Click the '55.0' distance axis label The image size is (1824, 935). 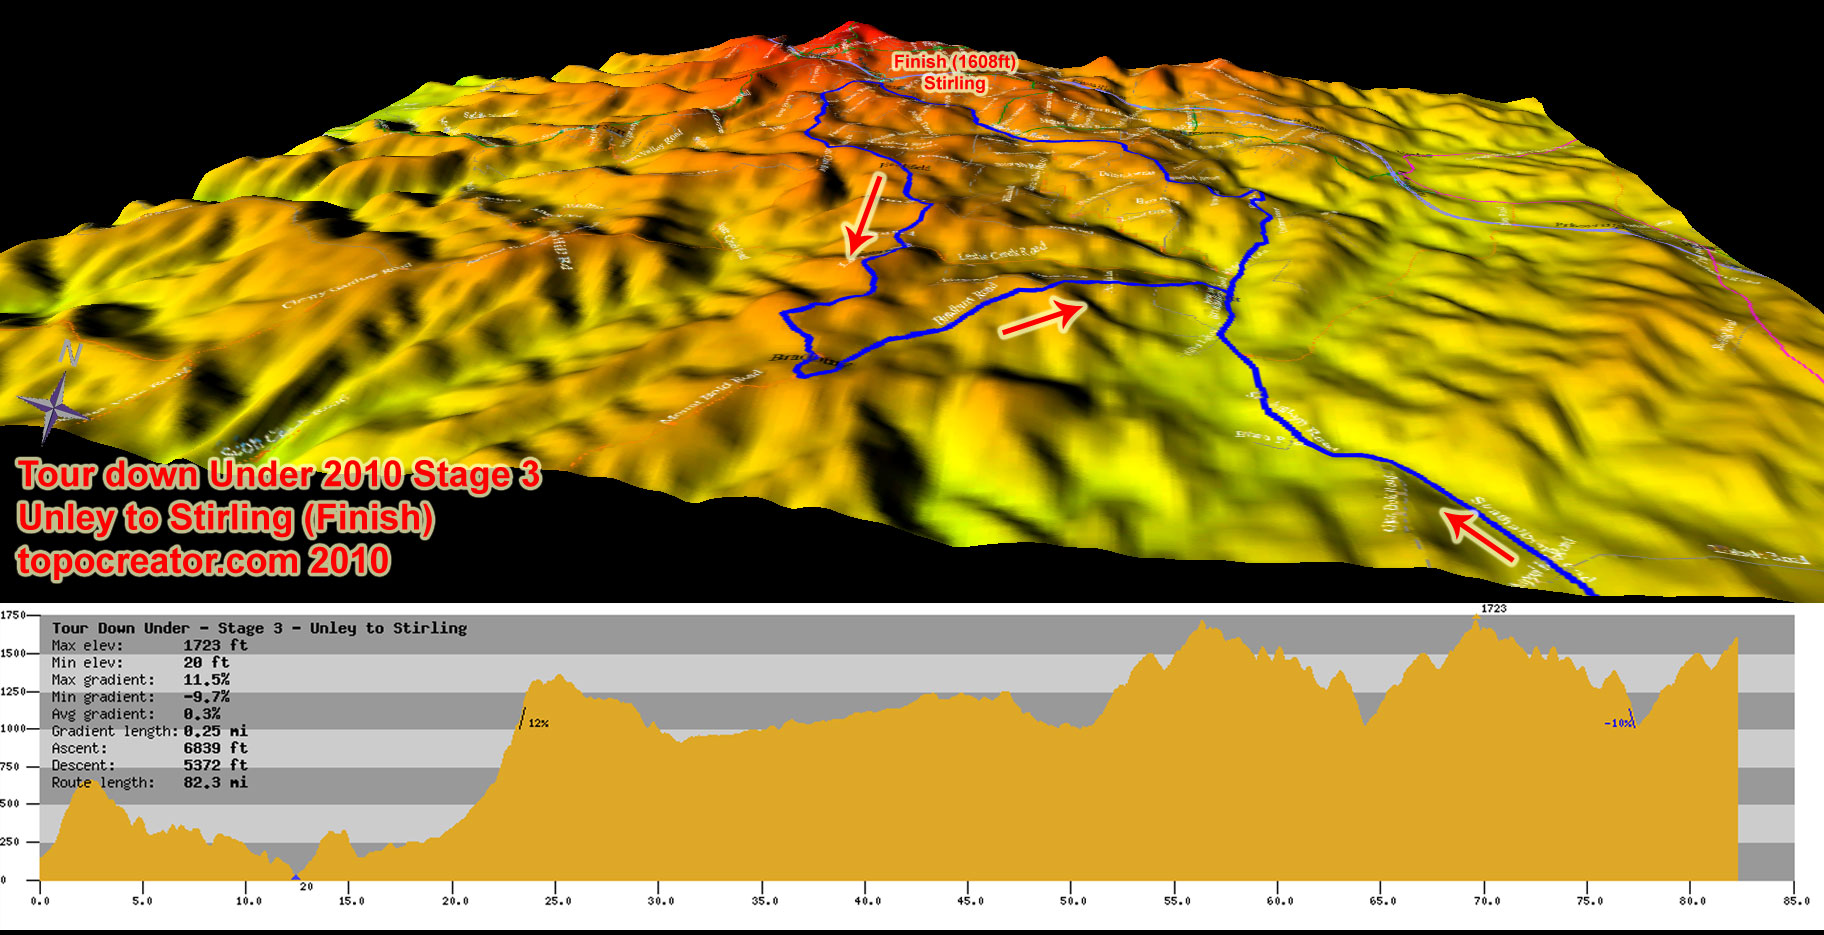click(1177, 901)
